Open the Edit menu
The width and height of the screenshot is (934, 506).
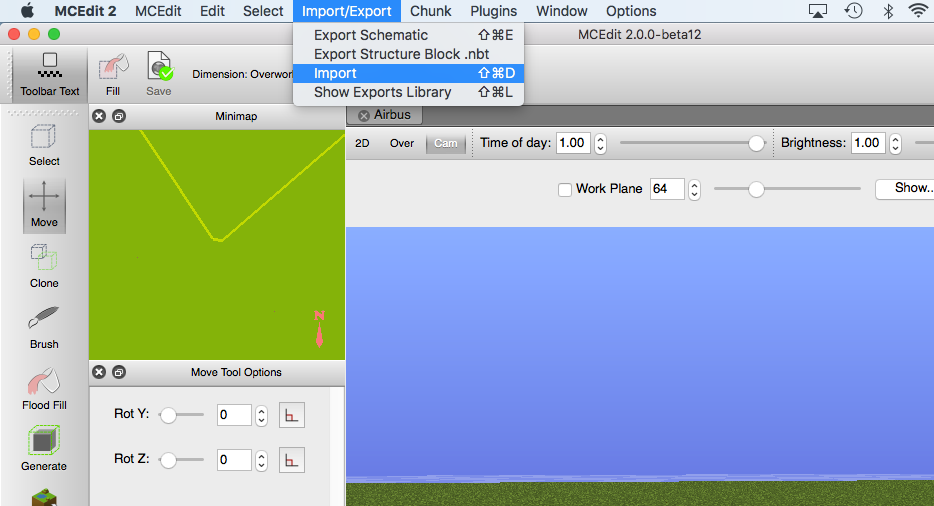[212, 11]
